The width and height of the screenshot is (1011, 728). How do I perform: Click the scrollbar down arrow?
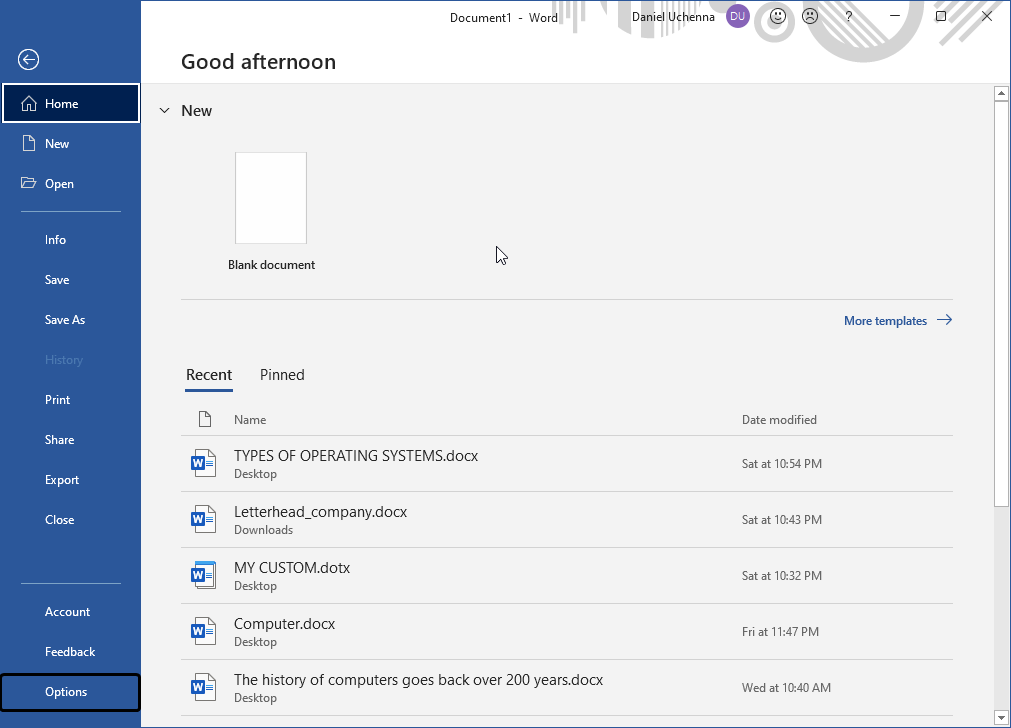[1000, 717]
